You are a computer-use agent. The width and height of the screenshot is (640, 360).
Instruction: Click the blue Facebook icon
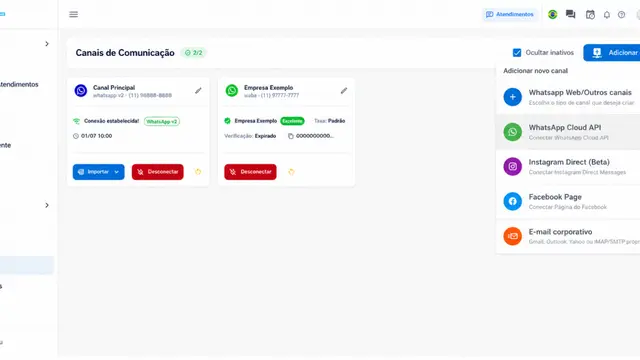(x=513, y=201)
